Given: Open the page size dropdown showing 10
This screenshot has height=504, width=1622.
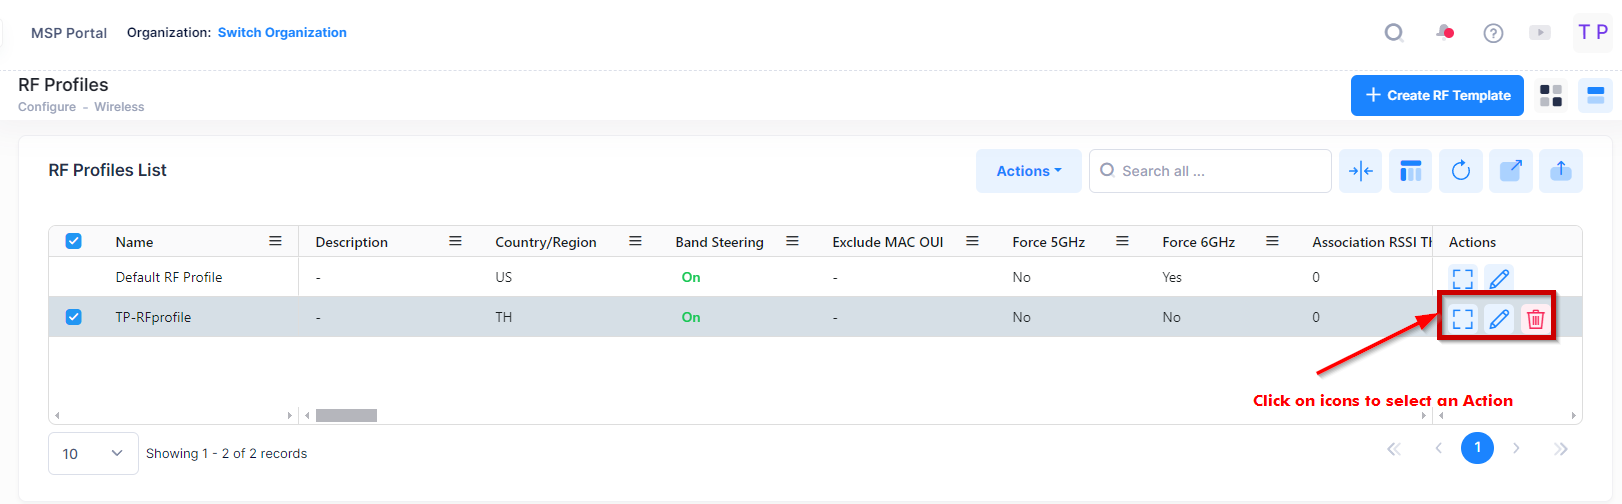Looking at the screenshot, I should [93, 454].
